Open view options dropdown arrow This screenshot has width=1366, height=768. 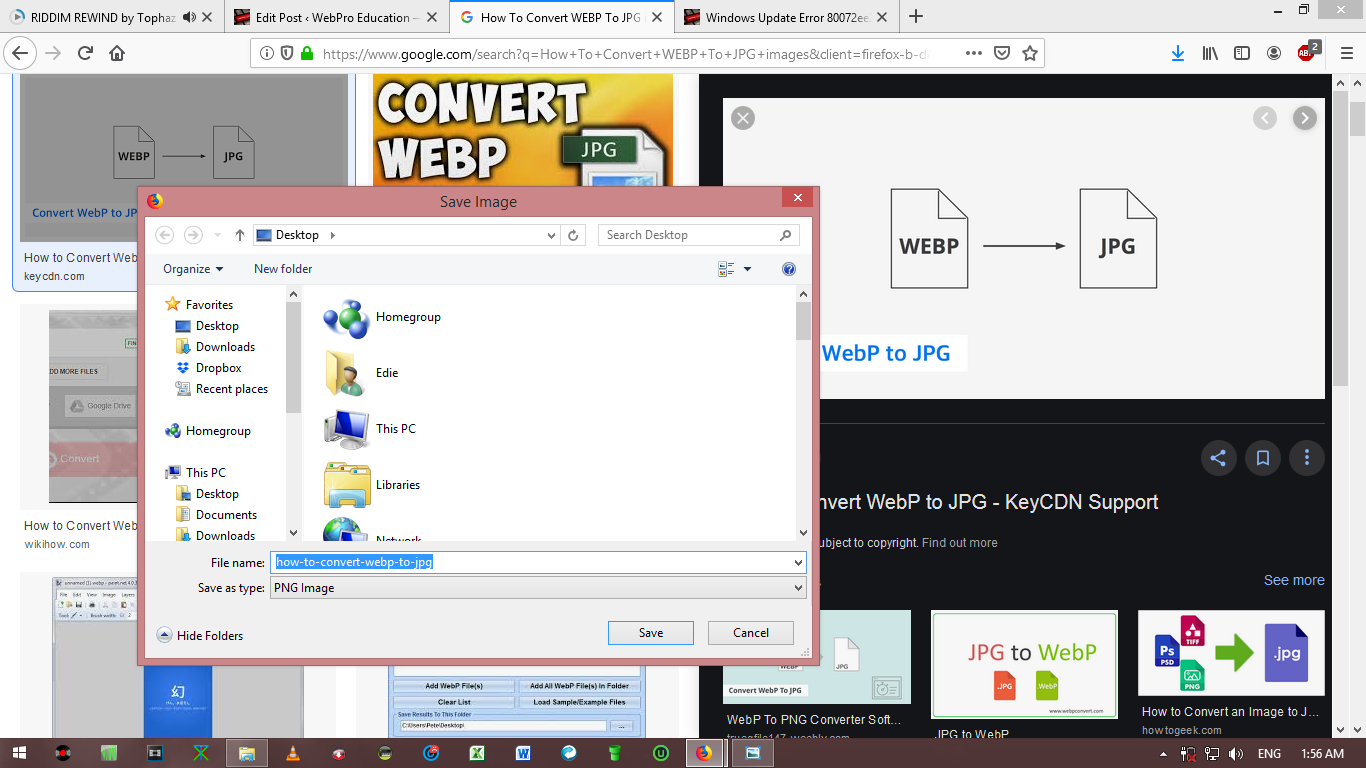pyautogui.click(x=747, y=269)
